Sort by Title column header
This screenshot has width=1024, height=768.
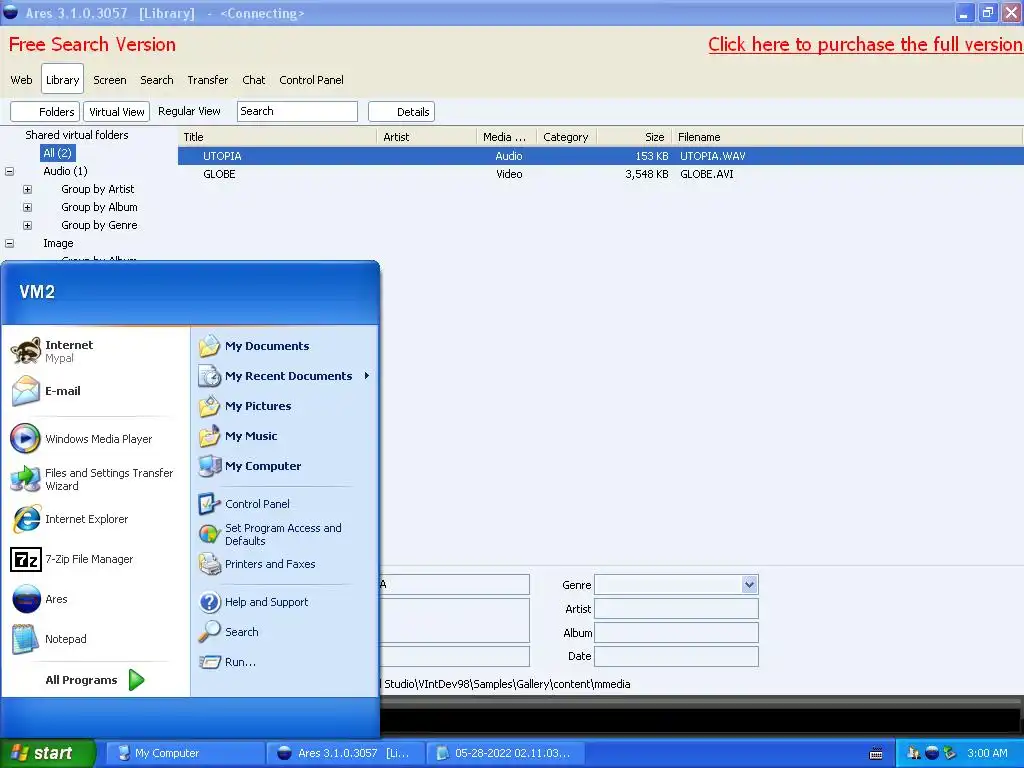coord(277,137)
